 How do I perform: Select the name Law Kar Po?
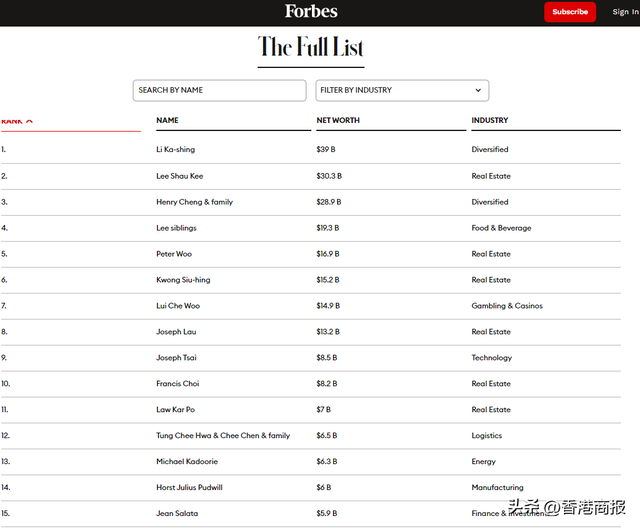(x=176, y=409)
